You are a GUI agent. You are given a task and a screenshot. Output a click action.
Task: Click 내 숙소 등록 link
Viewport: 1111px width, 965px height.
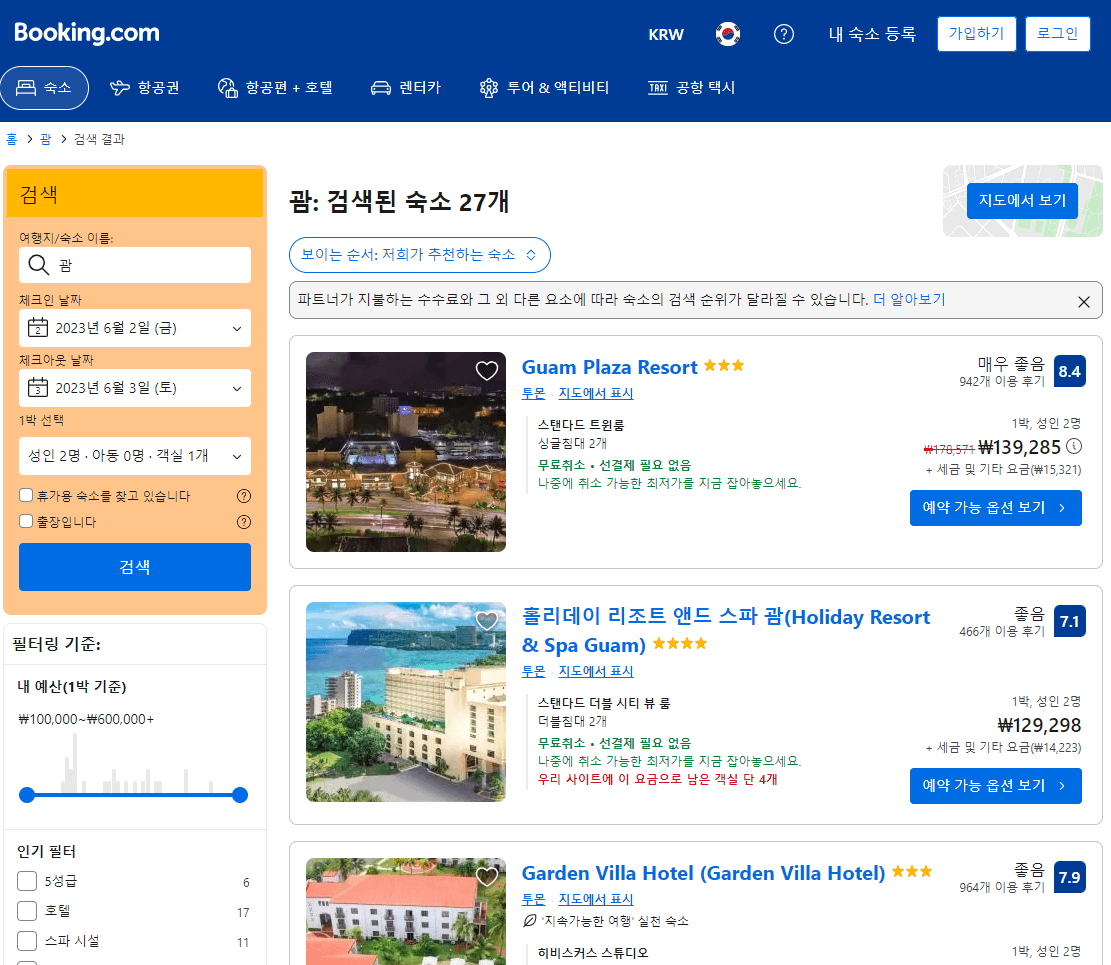[872, 34]
